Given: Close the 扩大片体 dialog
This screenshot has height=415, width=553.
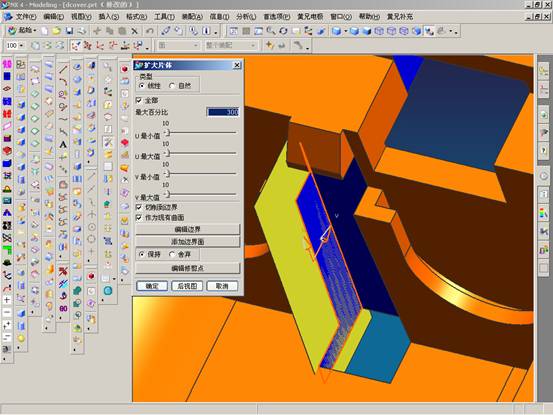Looking at the screenshot, I should (x=237, y=65).
